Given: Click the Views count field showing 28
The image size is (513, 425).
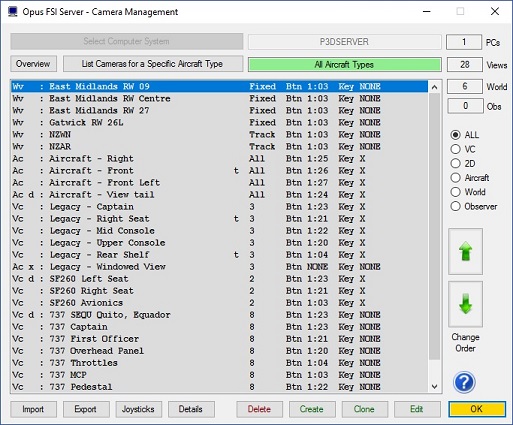Looking at the screenshot, I should [x=465, y=65].
